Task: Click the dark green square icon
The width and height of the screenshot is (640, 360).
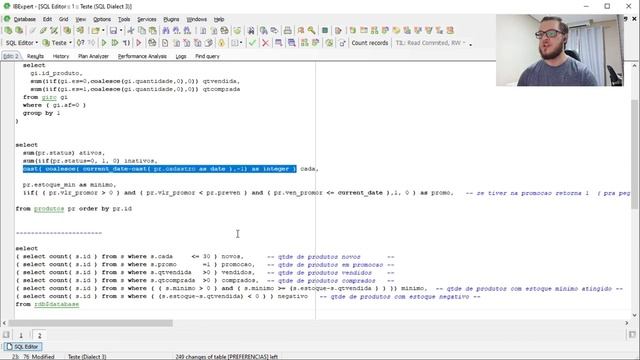Action: click(325, 31)
